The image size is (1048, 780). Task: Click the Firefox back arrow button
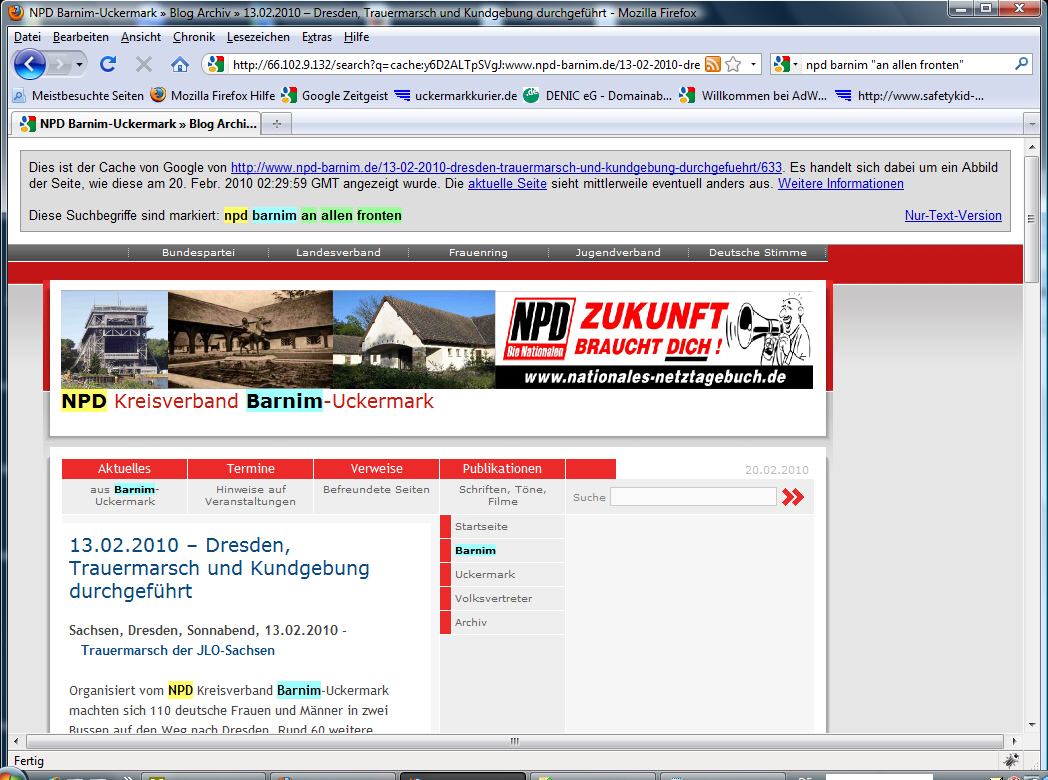pyautogui.click(x=31, y=64)
